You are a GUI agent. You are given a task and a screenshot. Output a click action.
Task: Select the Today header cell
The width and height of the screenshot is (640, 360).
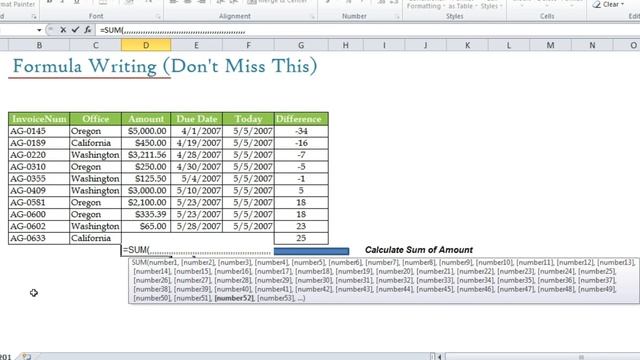[248, 119]
